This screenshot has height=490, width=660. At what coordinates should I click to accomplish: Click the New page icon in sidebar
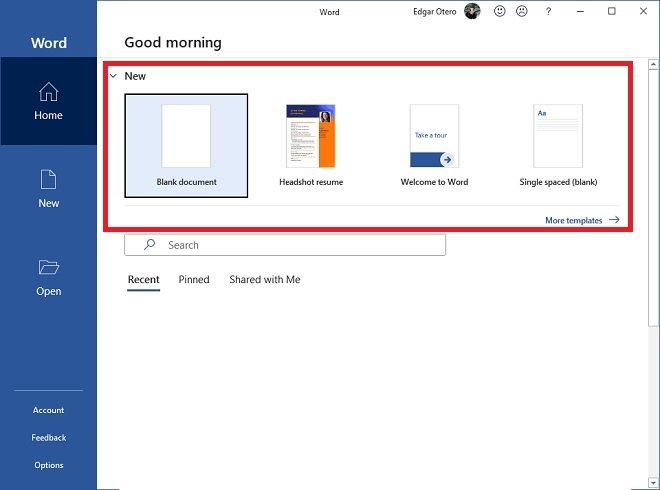coord(48,179)
